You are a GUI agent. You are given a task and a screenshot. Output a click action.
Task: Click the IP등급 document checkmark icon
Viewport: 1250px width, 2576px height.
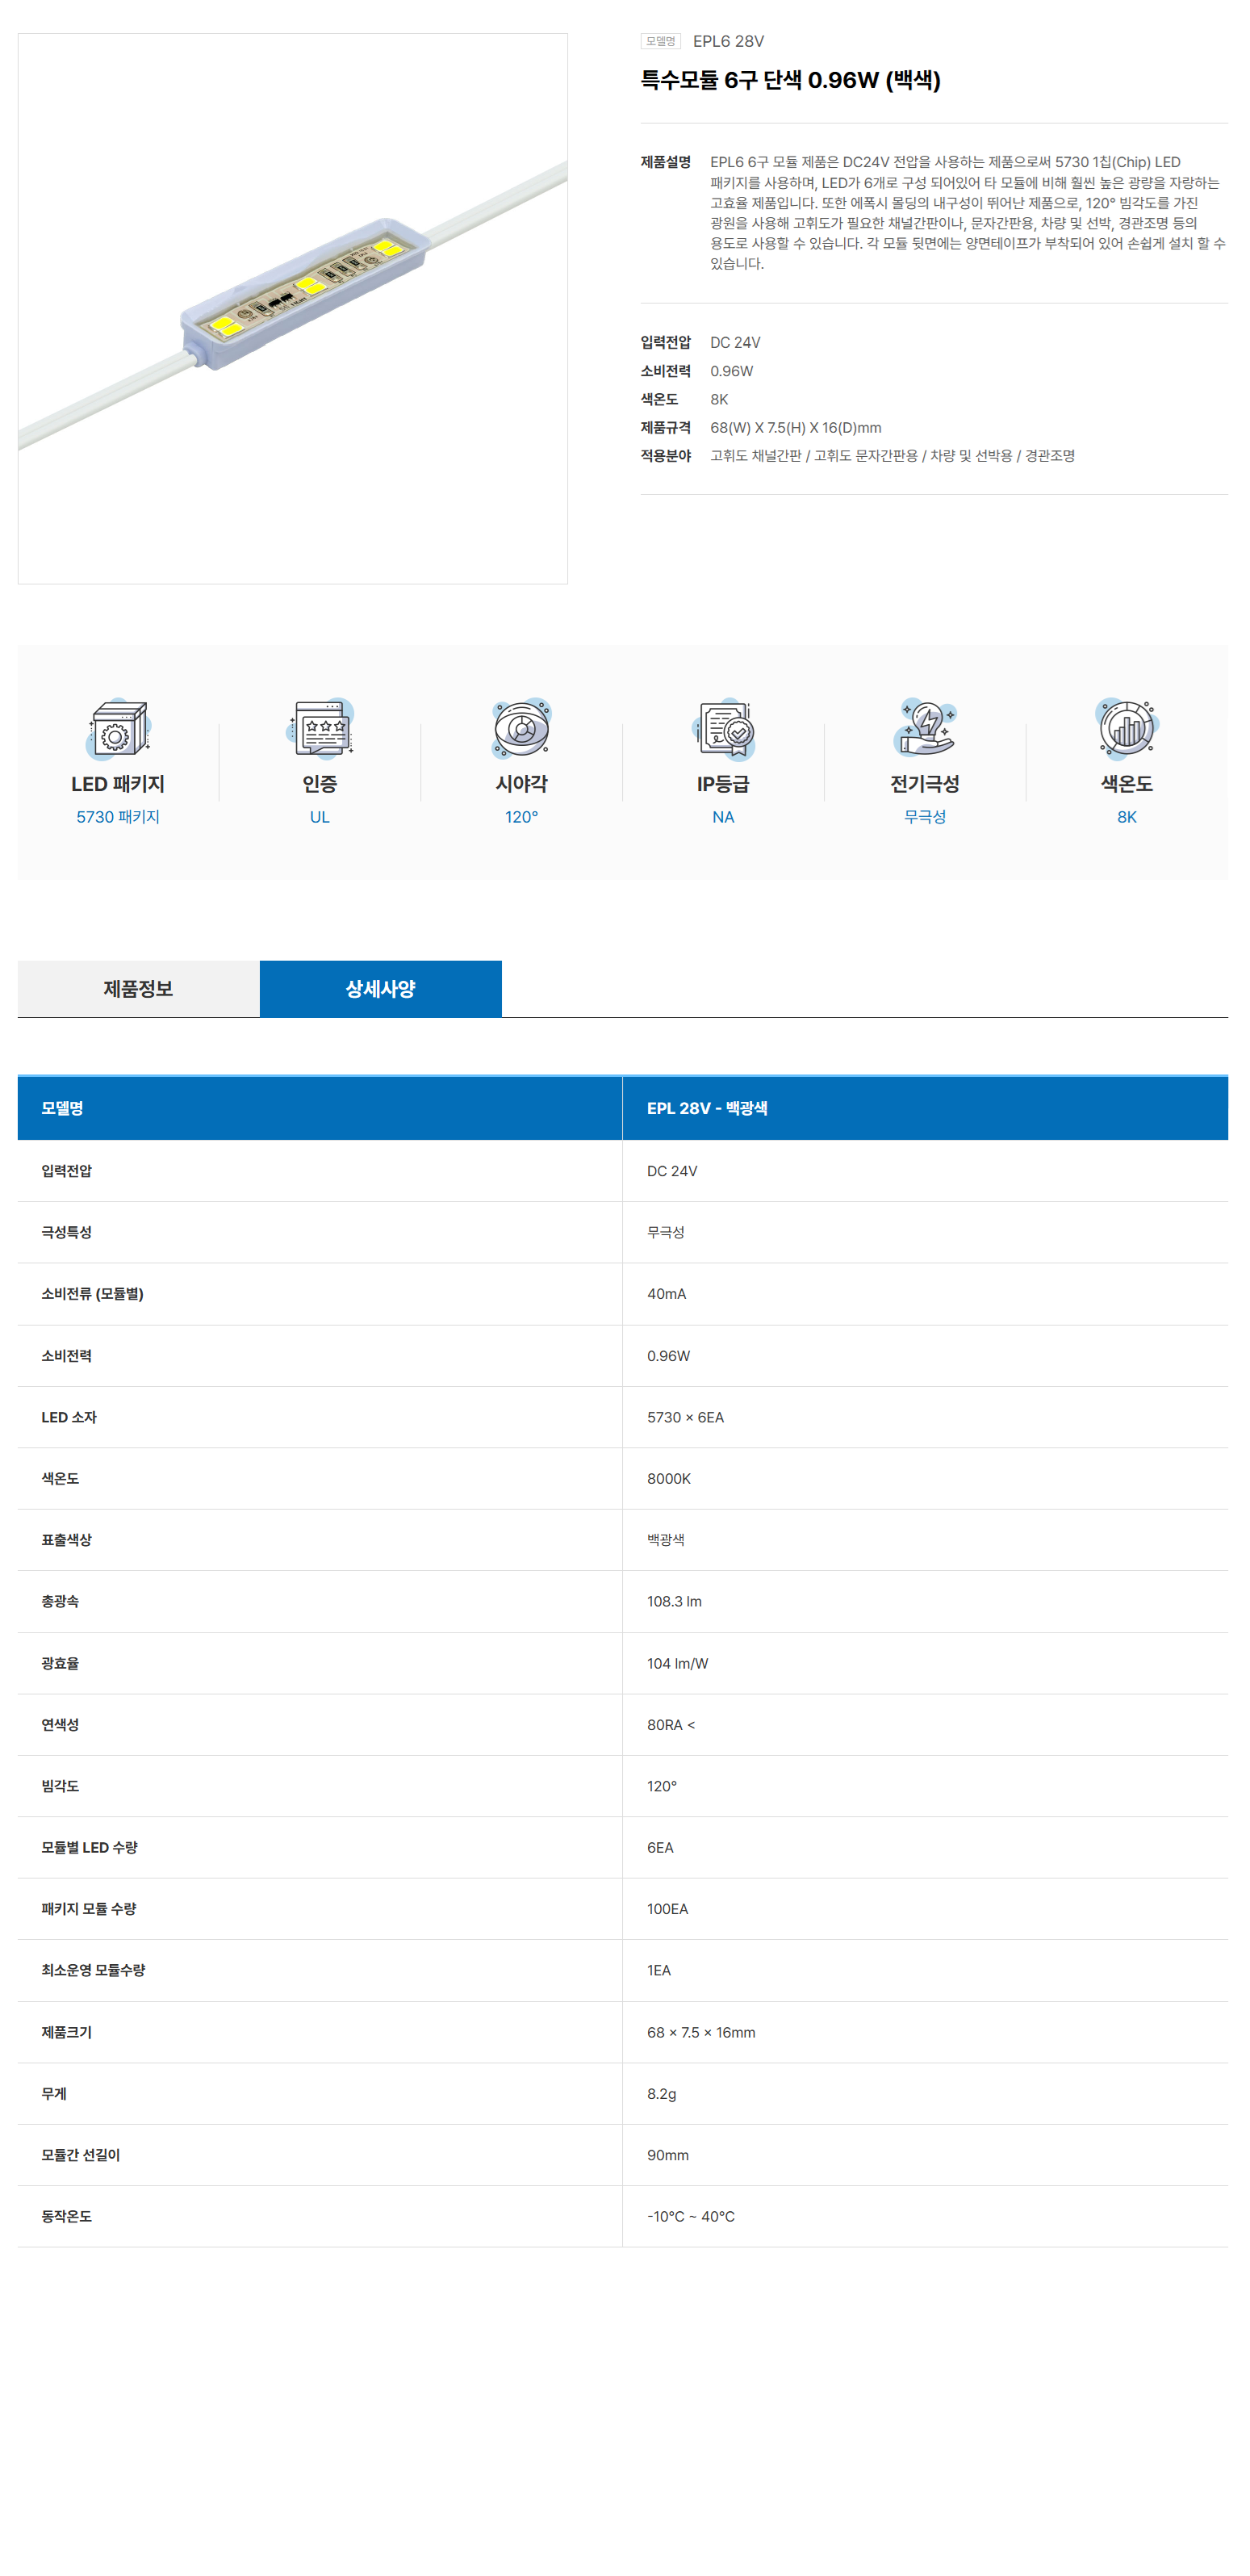pyautogui.click(x=723, y=728)
